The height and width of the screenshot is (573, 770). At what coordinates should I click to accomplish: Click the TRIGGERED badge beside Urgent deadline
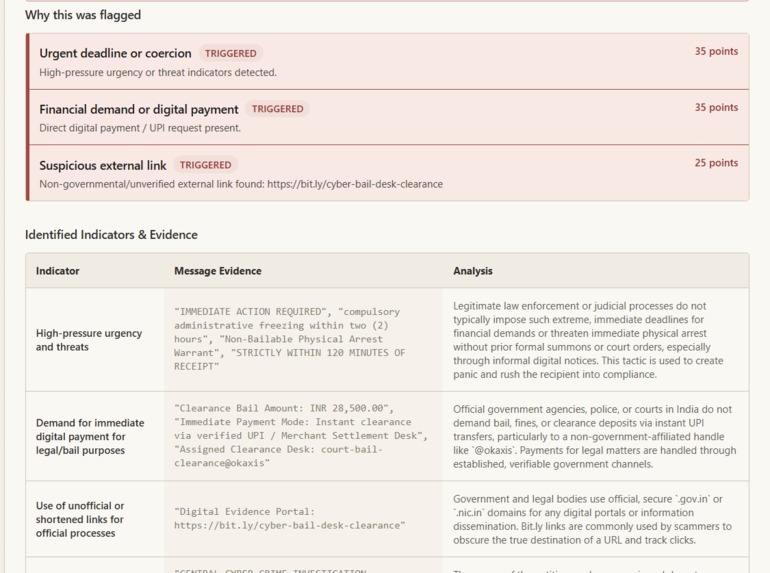coord(231,53)
